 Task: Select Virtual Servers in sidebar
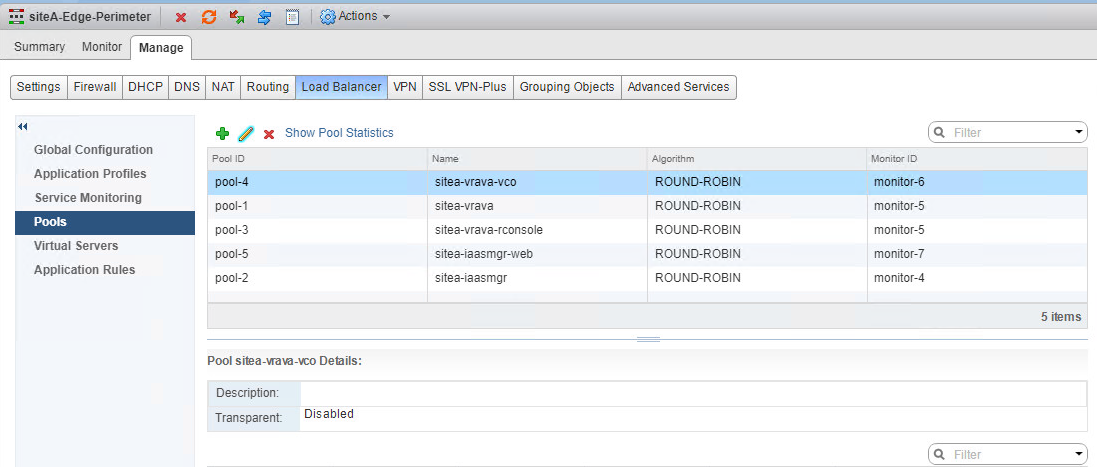point(76,246)
